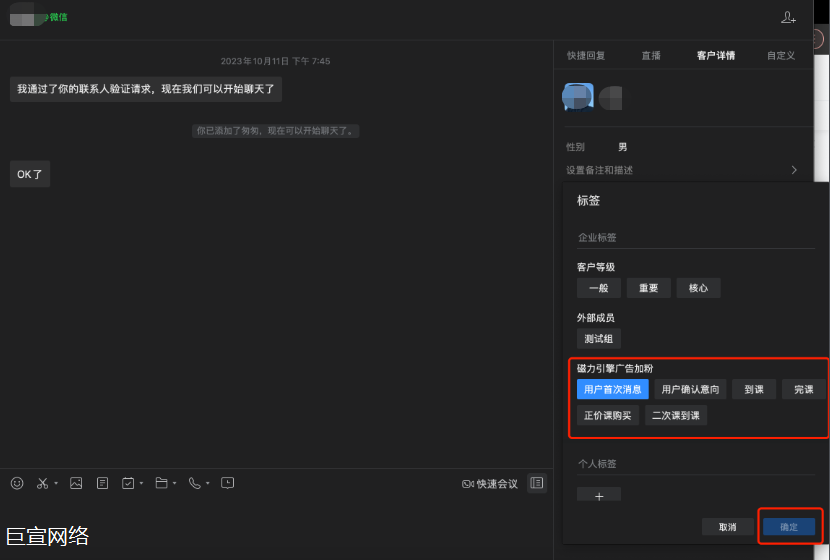Toggle the 完课 tag
Image resolution: width=830 pixels, height=560 pixels.
click(x=804, y=390)
